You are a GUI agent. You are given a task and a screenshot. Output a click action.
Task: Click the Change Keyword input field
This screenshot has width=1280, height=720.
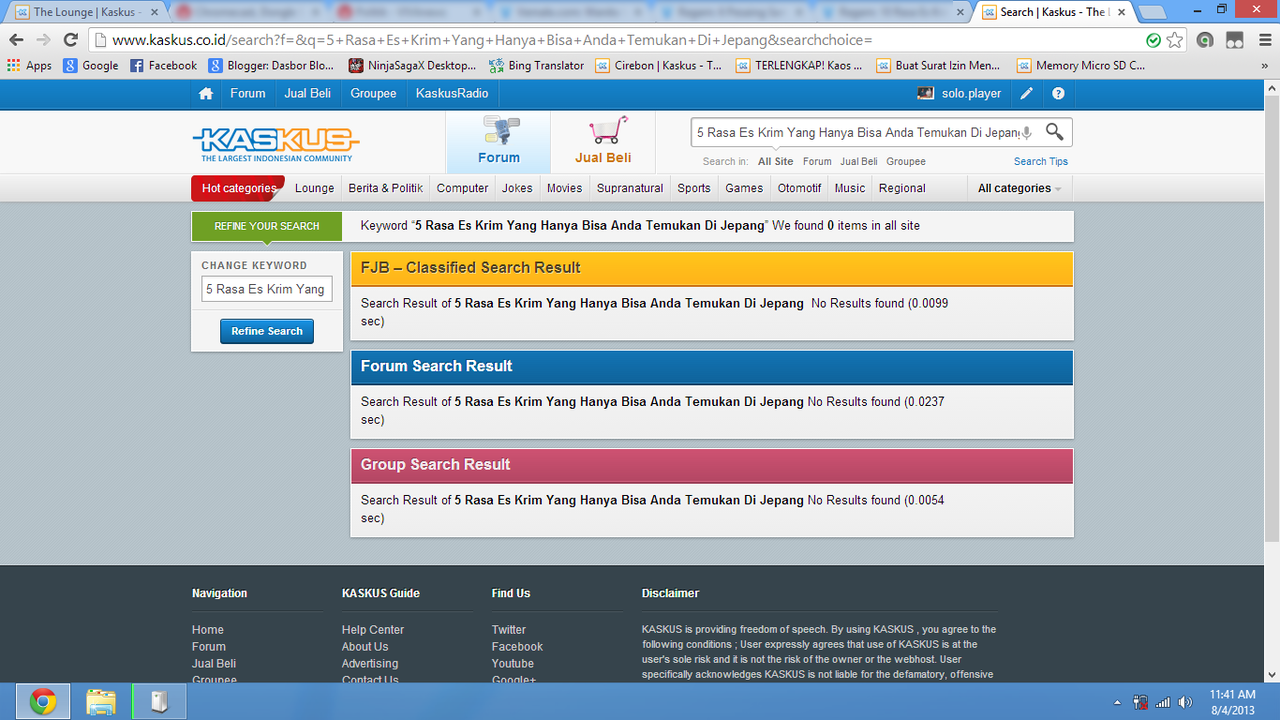coord(267,289)
